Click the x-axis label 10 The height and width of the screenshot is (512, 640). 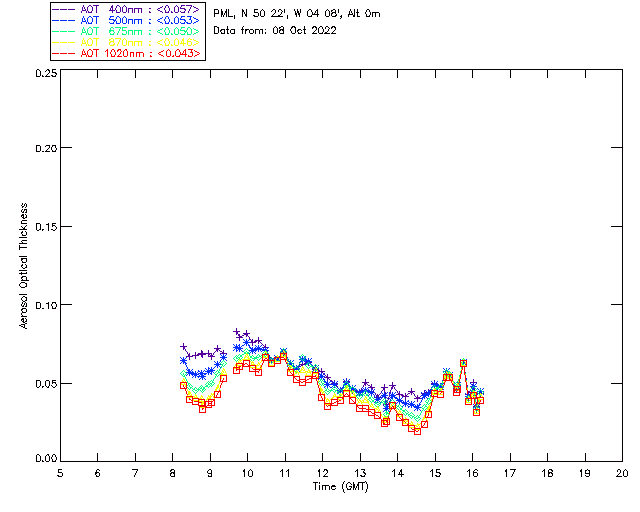[247, 473]
